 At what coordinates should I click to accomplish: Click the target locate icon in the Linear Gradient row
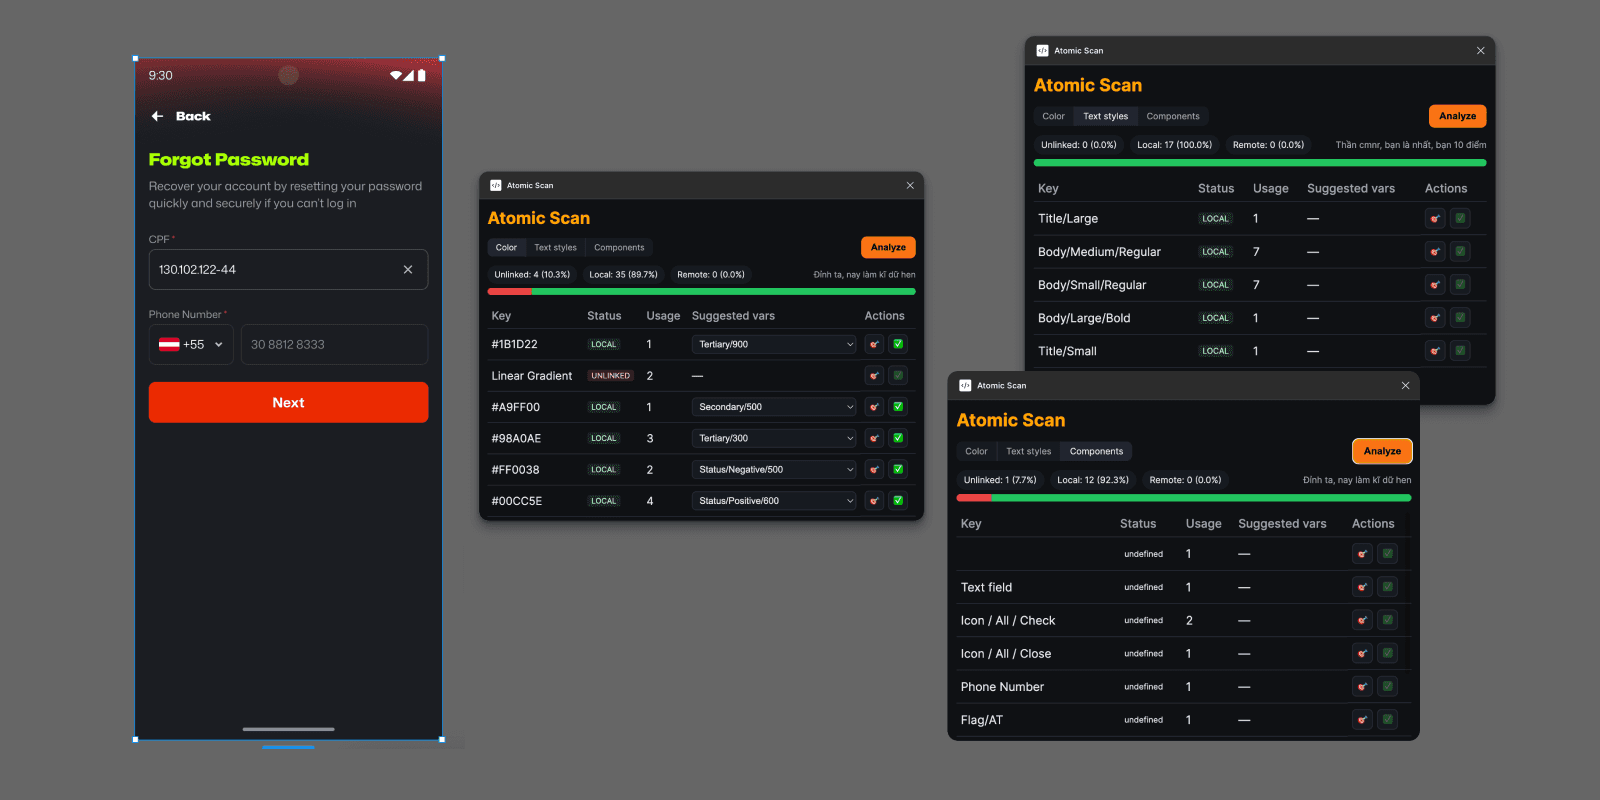874,376
